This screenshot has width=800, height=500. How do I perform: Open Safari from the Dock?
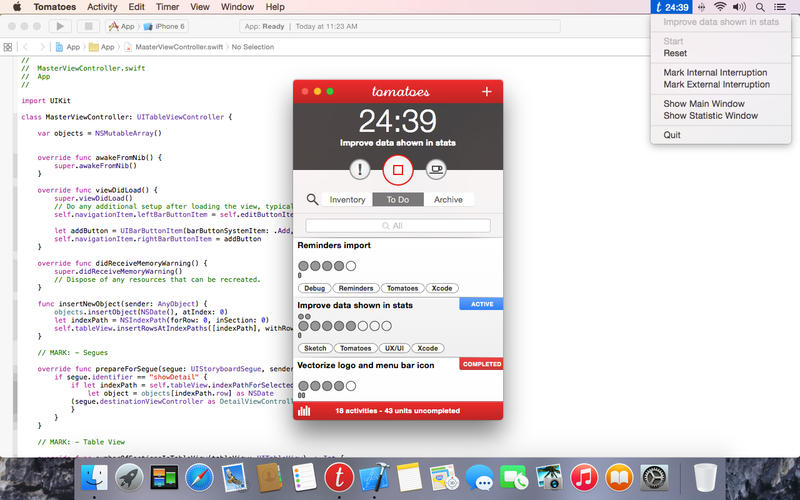199,478
